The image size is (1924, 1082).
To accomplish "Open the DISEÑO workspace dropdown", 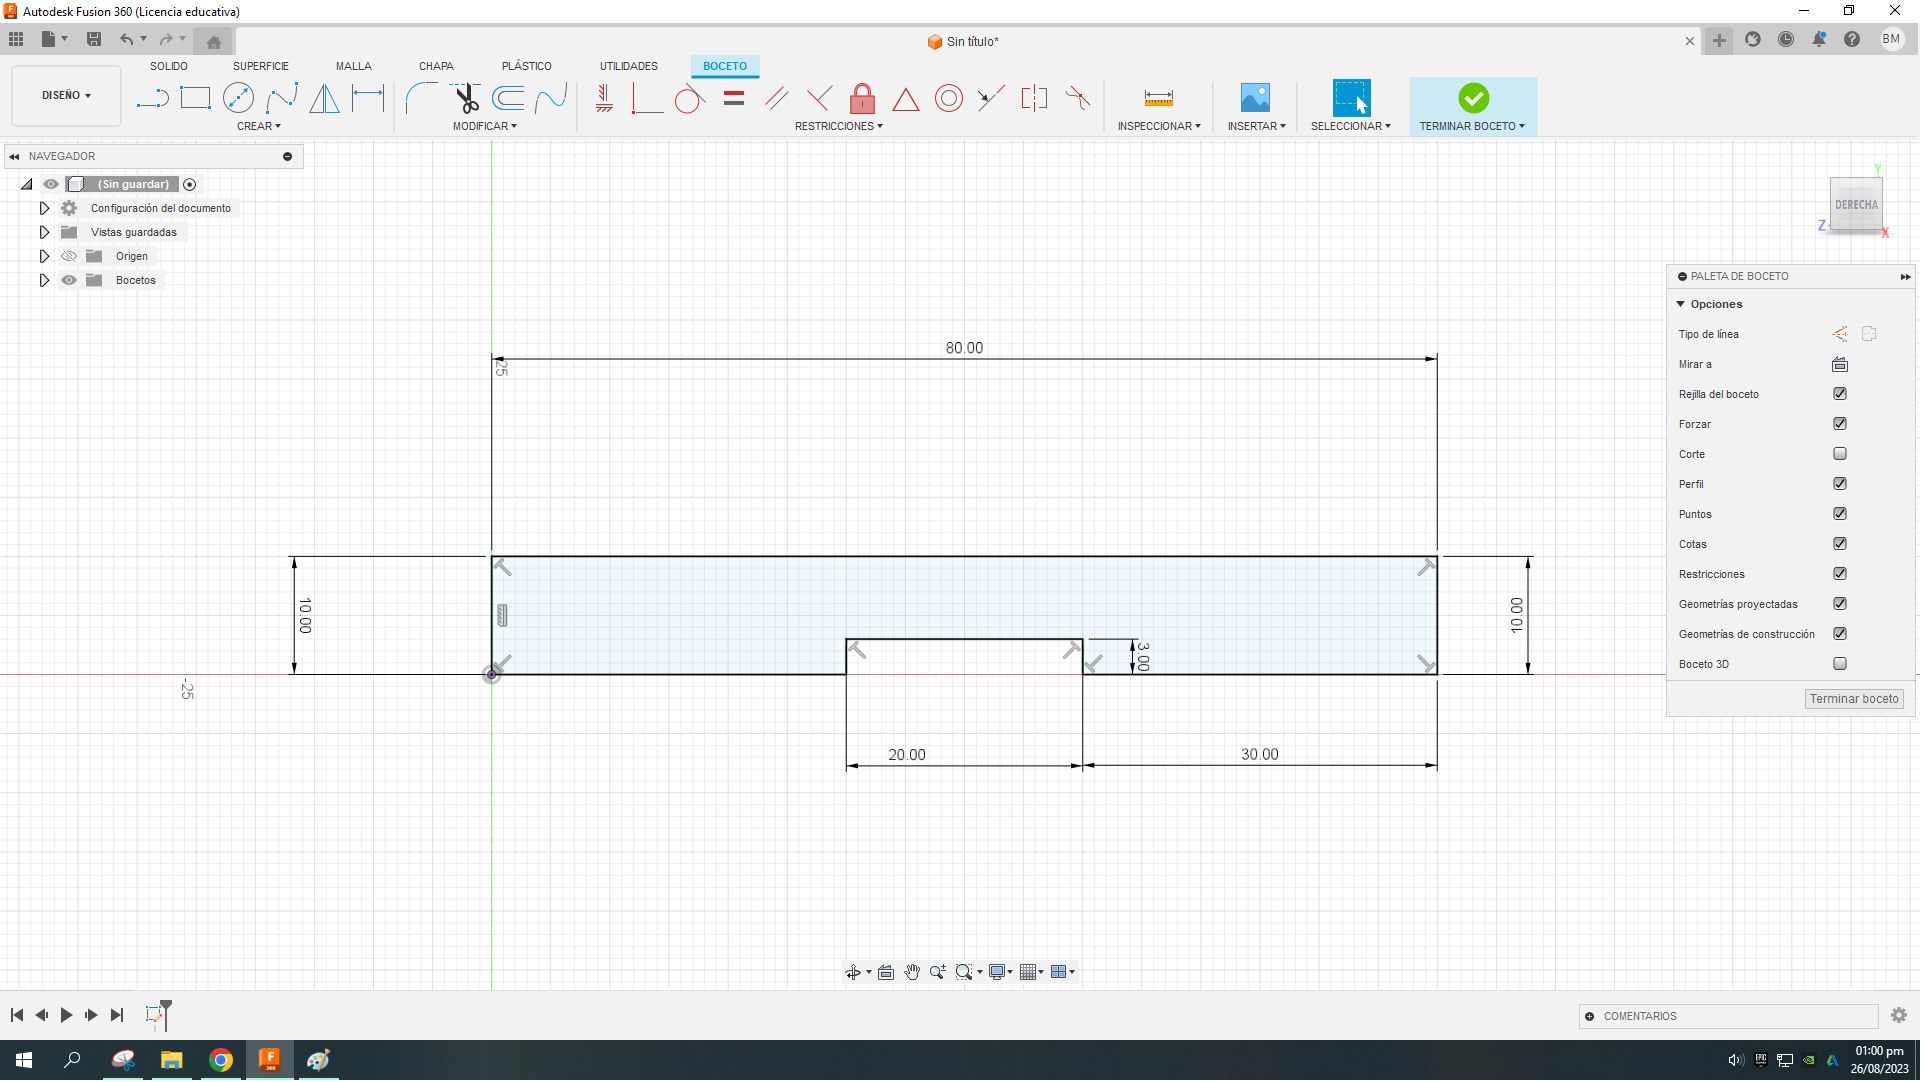I will pyautogui.click(x=66, y=96).
